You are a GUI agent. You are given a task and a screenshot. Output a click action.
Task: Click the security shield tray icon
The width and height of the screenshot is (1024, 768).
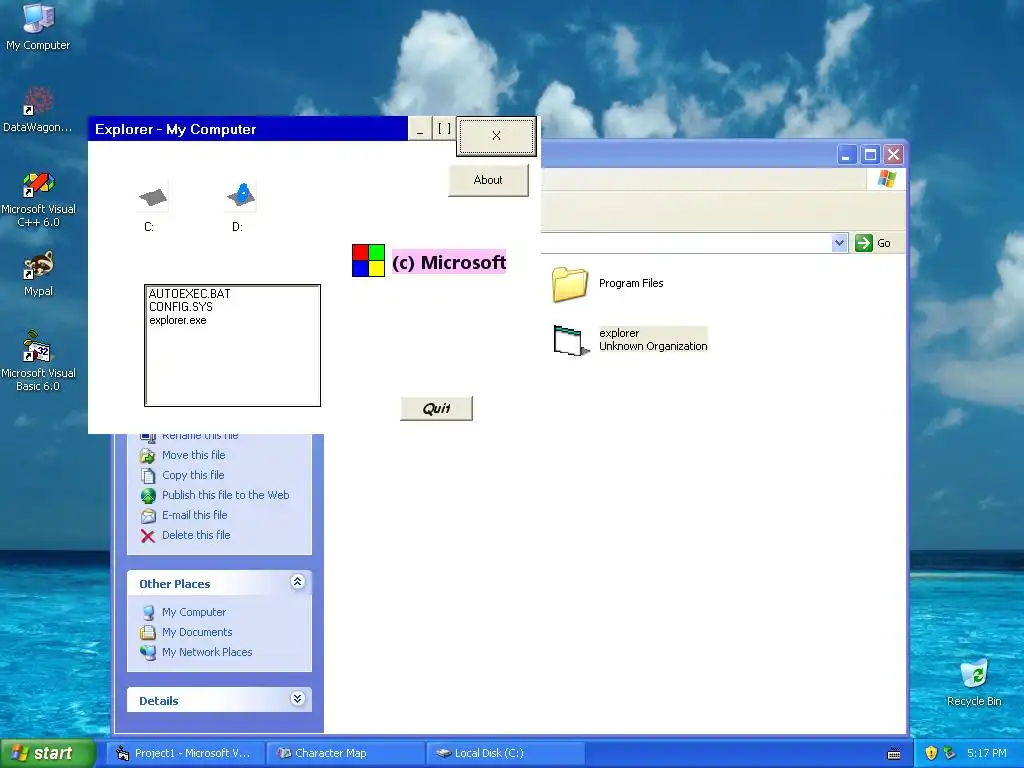(931, 753)
